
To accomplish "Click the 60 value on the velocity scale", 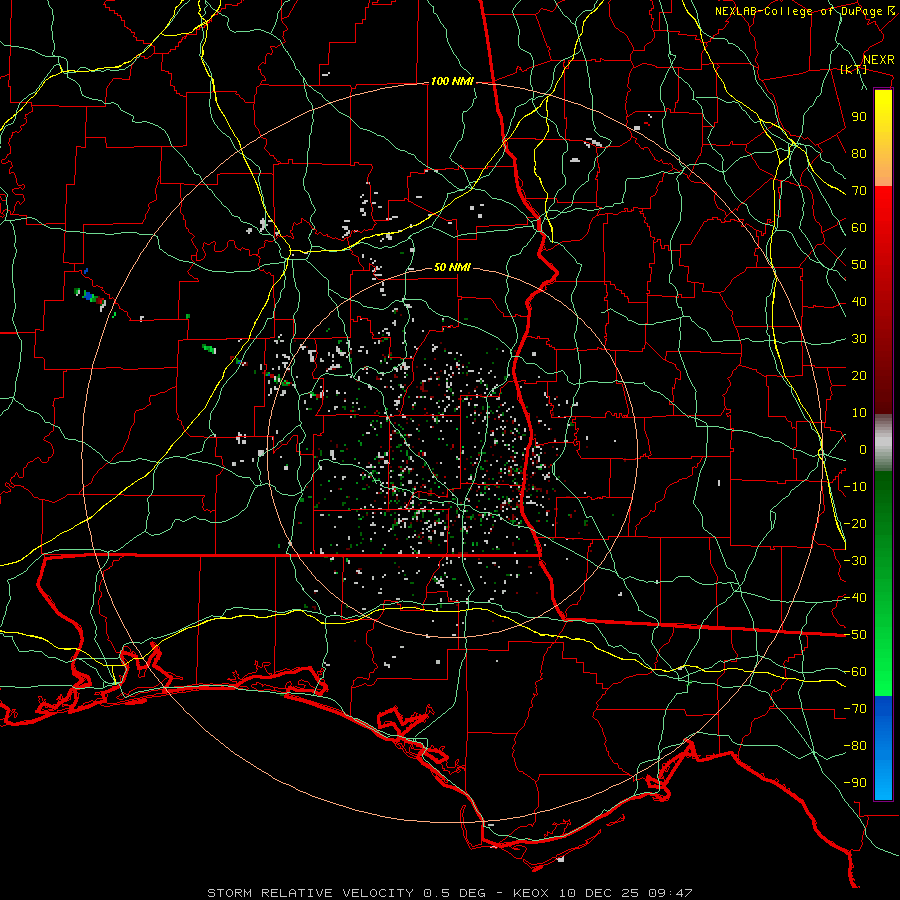I will [859, 227].
